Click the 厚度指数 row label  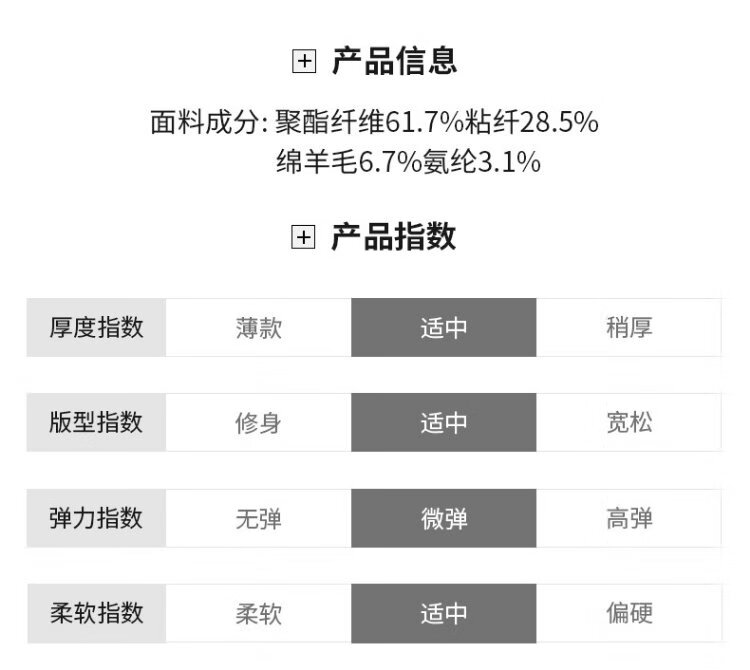point(96,327)
